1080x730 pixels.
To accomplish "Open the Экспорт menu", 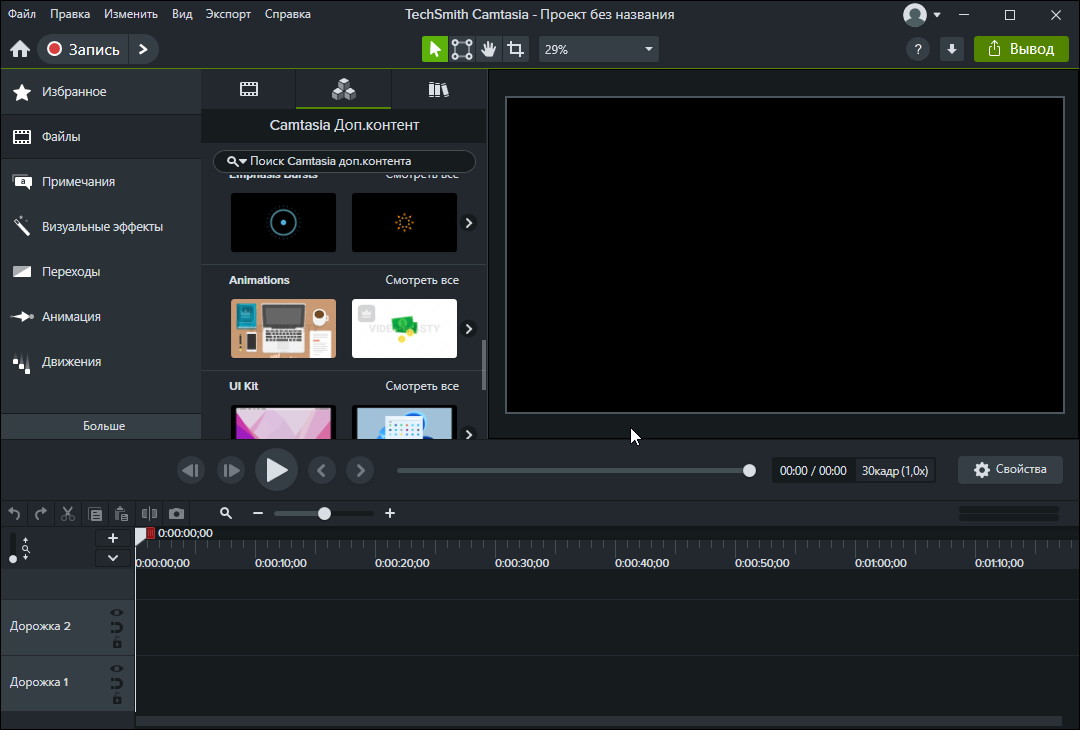I will click(x=228, y=14).
